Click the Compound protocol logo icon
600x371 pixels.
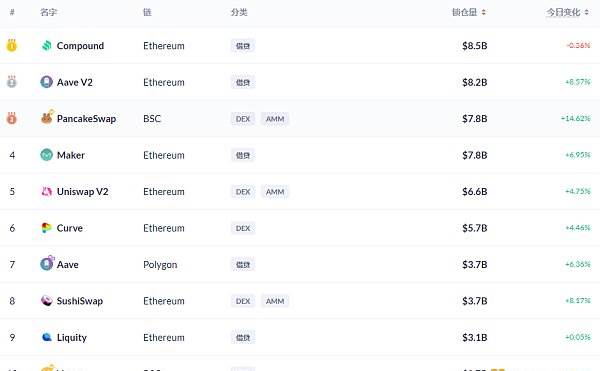pos(47,46)
